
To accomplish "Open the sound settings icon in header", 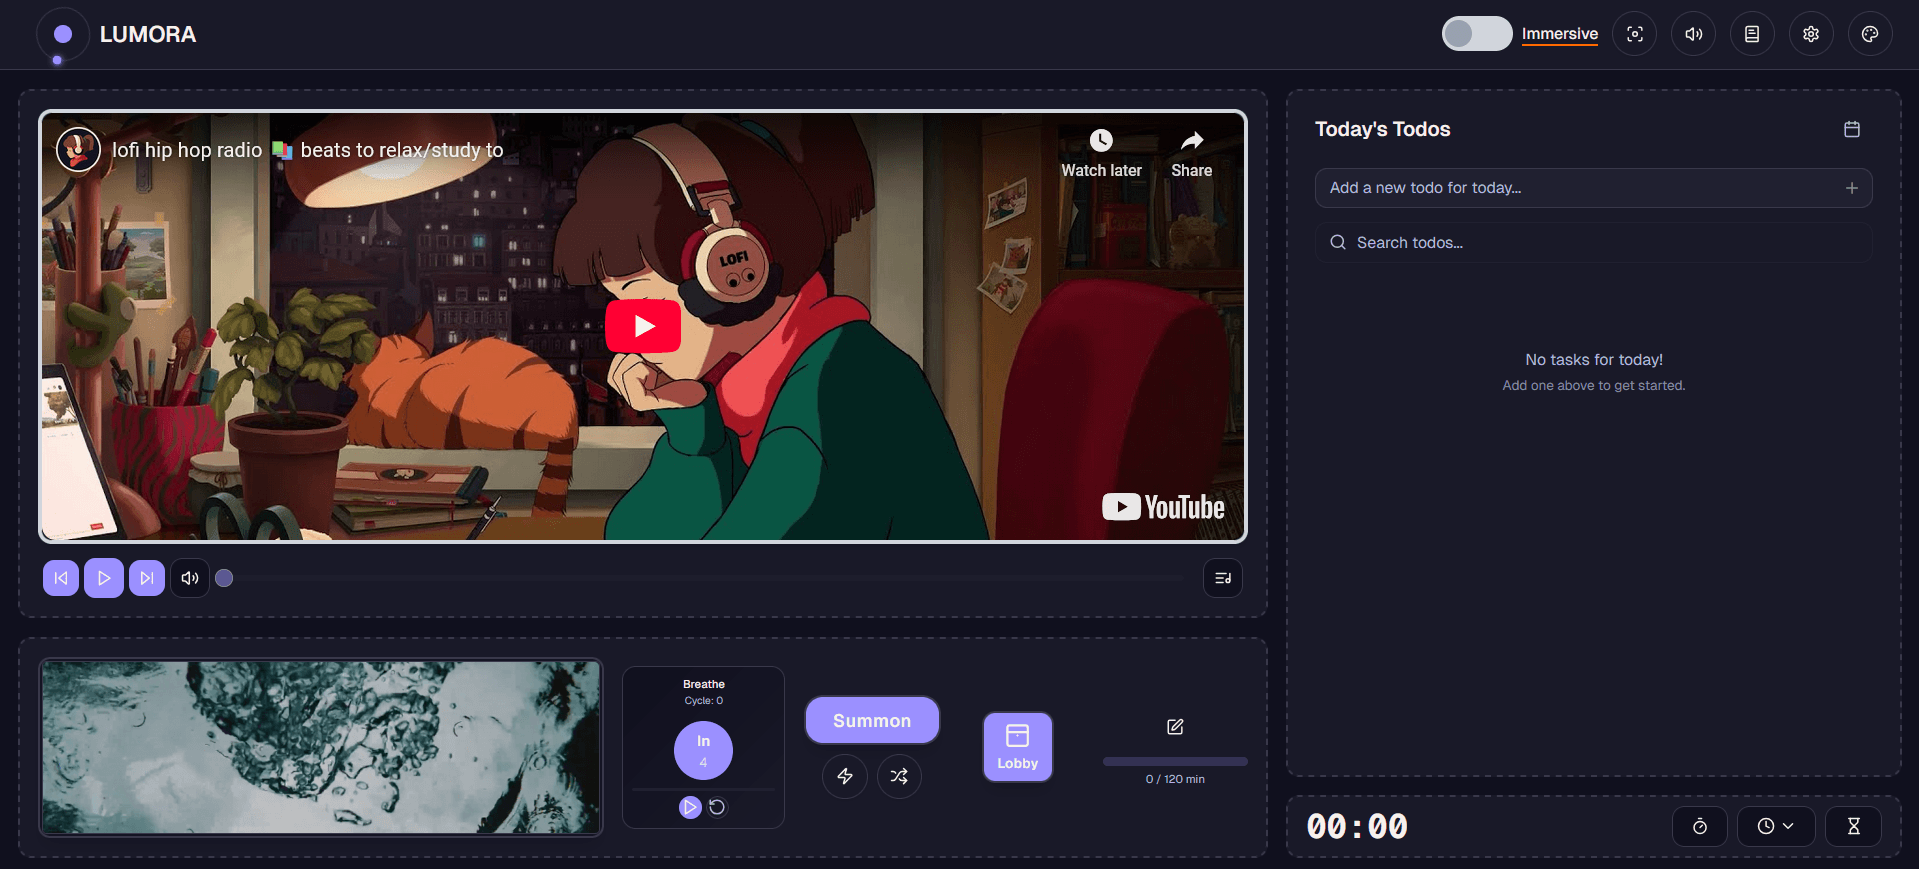I will [1693, 34].
